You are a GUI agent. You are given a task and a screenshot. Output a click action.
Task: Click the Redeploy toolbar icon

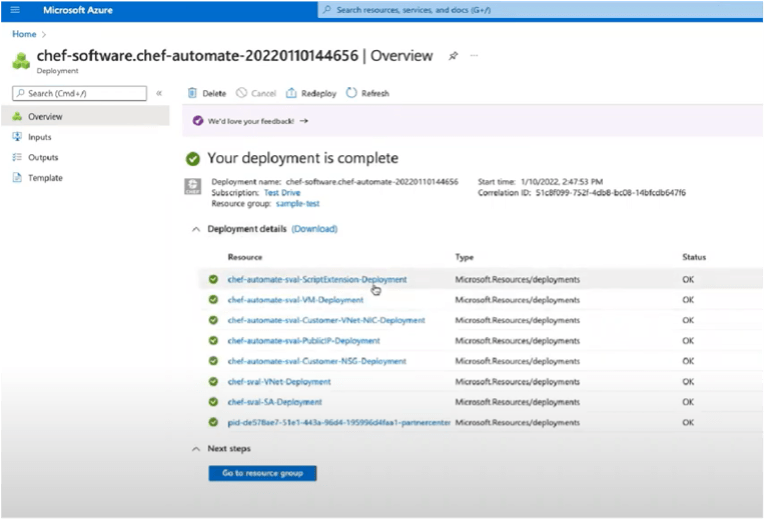[291, 93]
